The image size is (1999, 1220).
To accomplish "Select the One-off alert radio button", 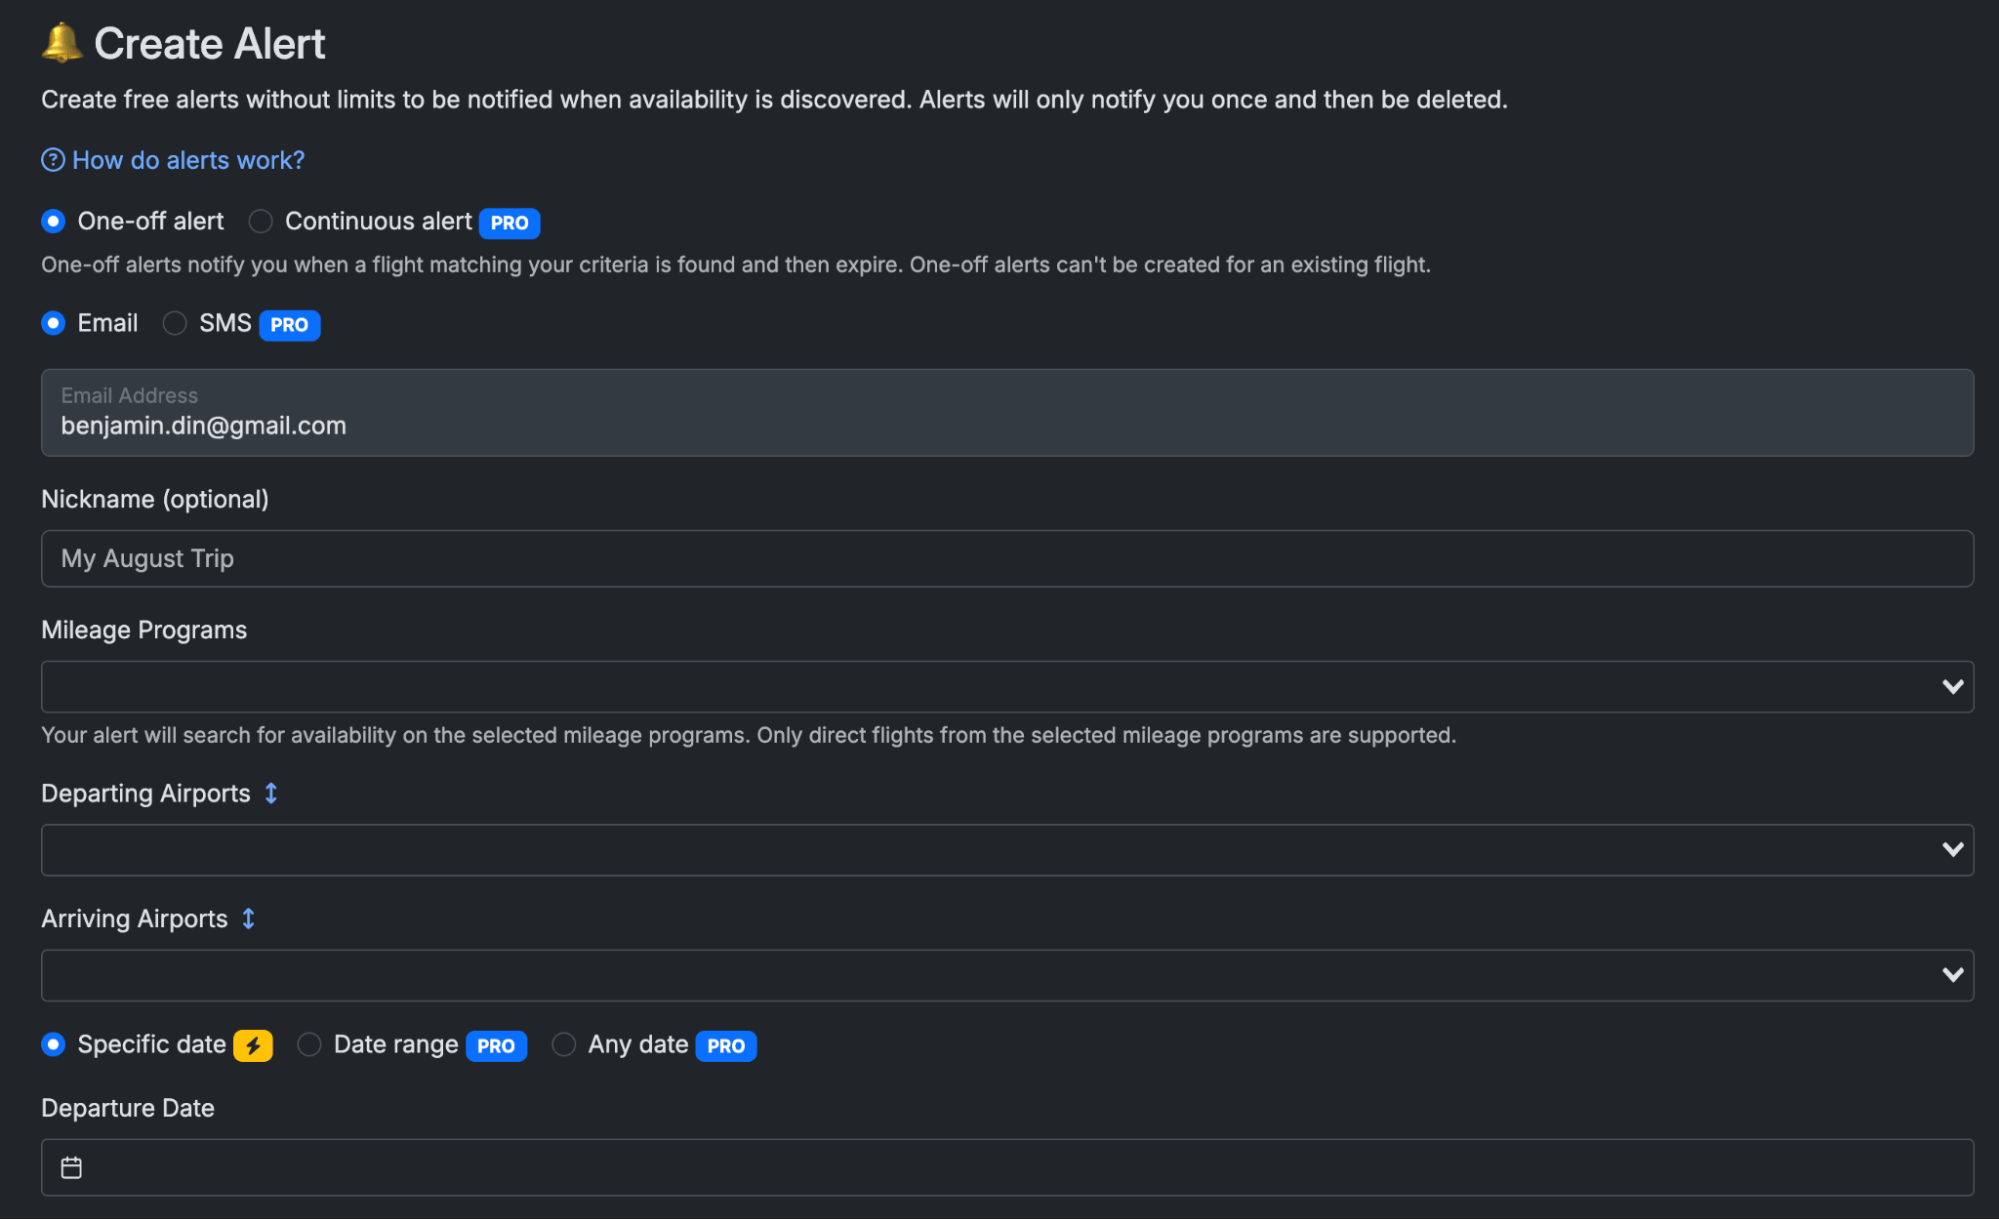I will click(54, 221).
